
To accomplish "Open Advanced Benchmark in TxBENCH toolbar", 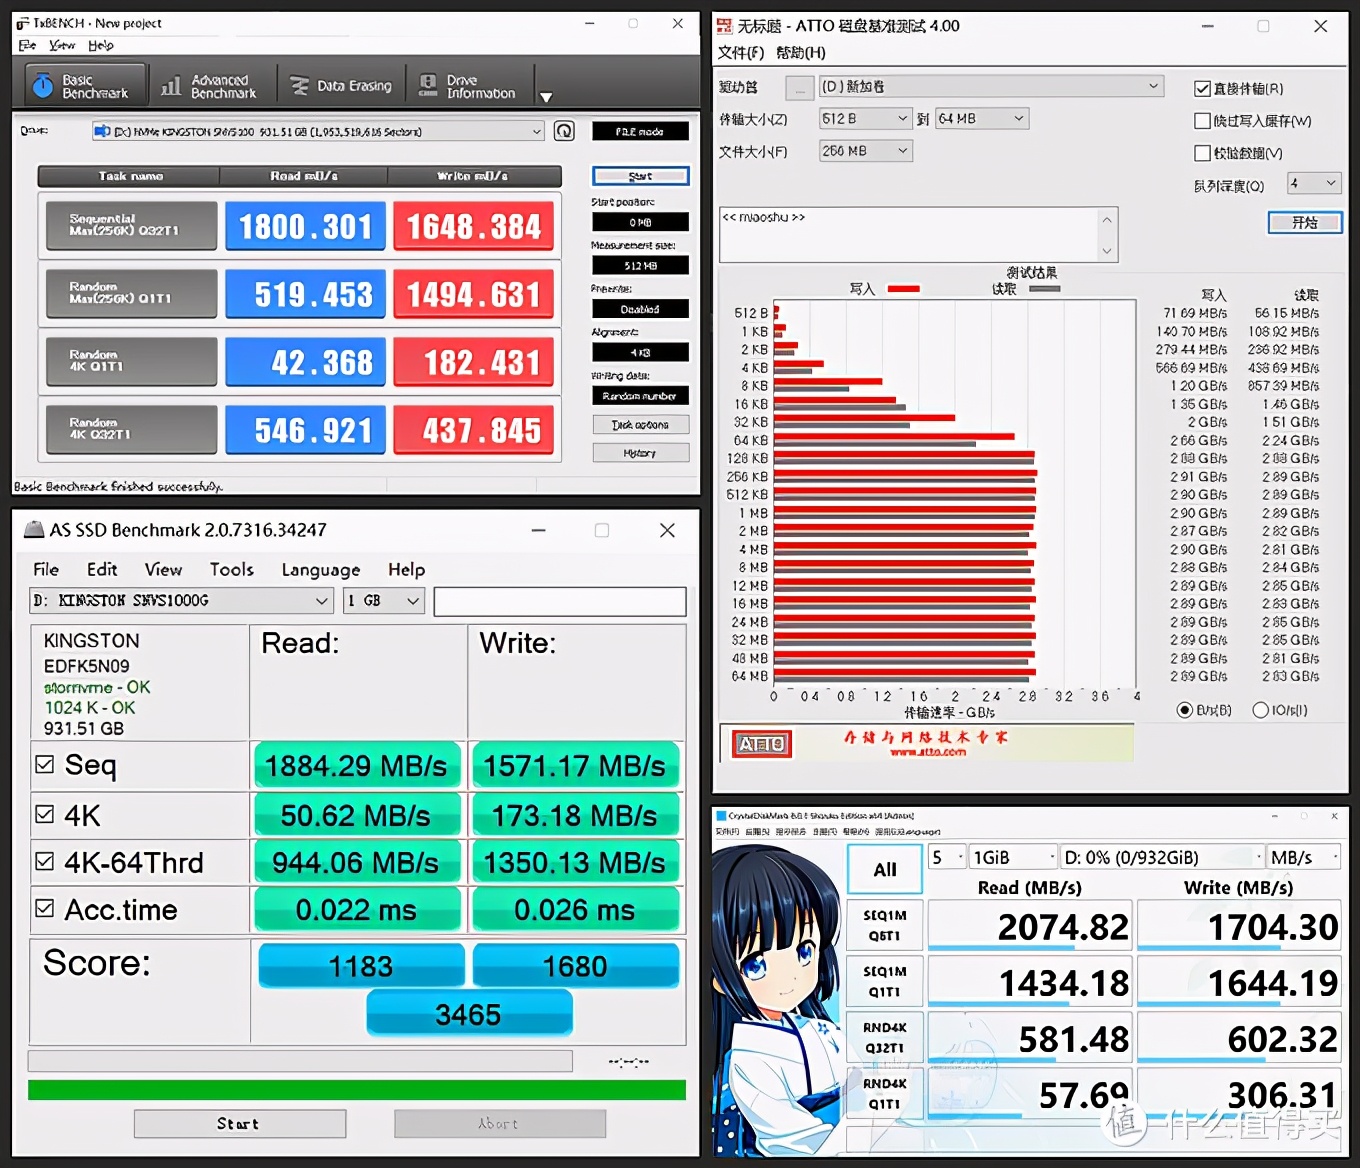I will tap(210, 86).
